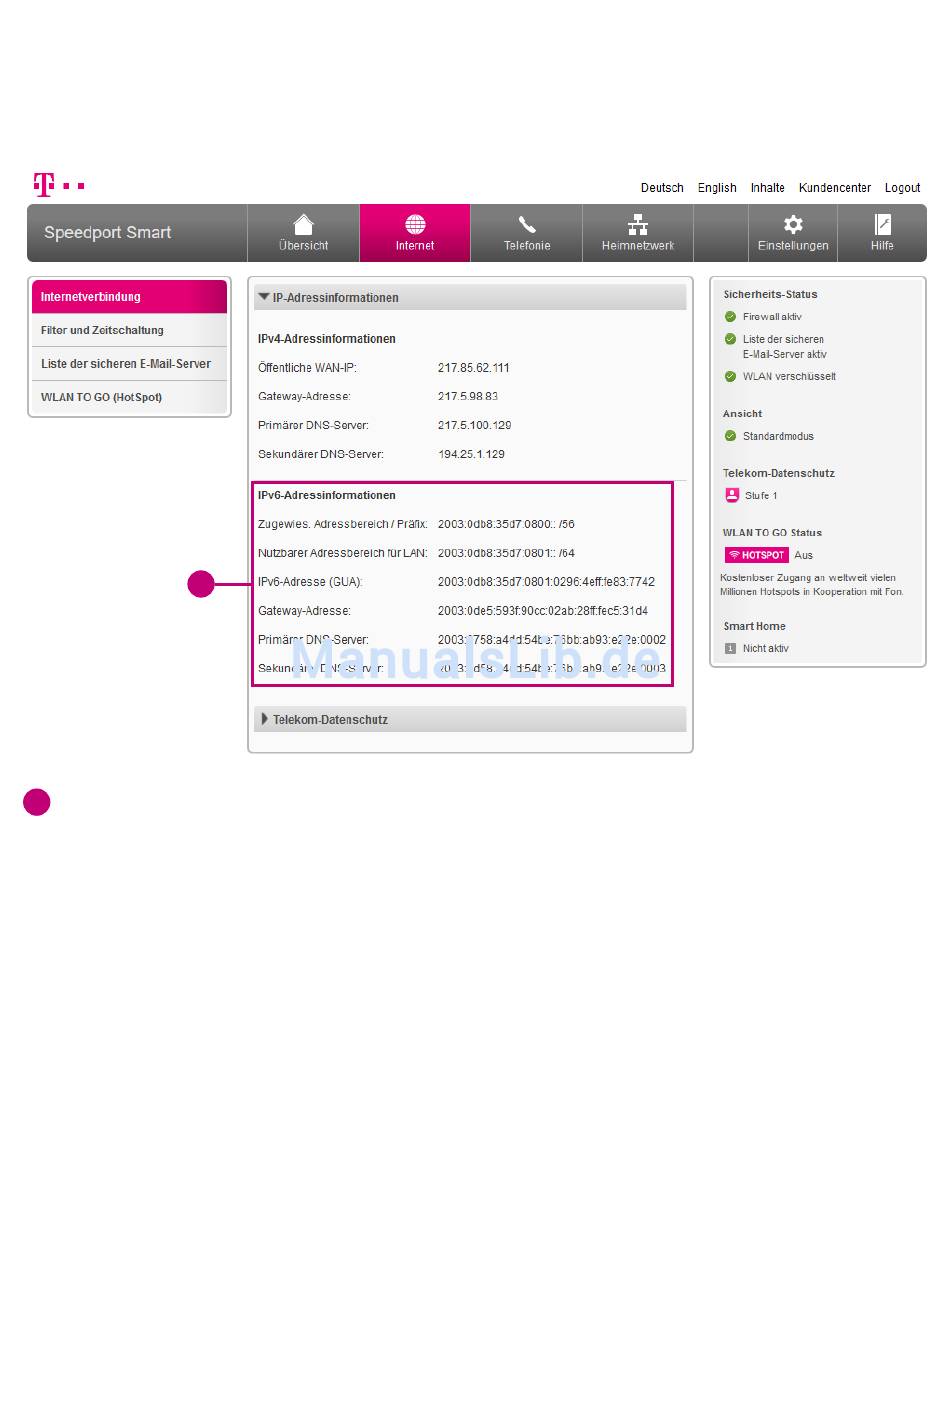950x1425 pixels.
Task: Click public WAN-IP value 217.85.62.111
Action: tap(474, 368)
